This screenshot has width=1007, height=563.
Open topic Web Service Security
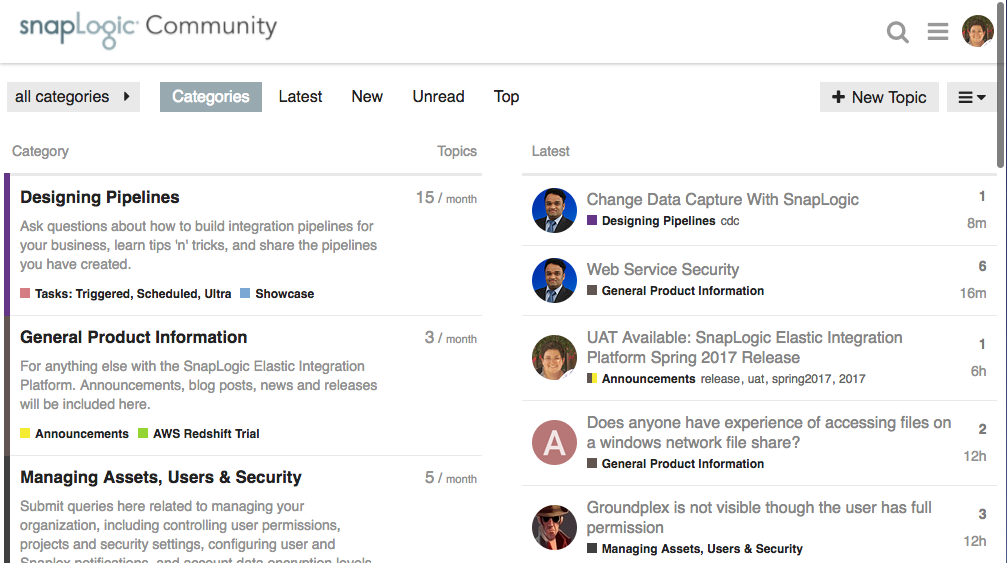click(663, 270)
